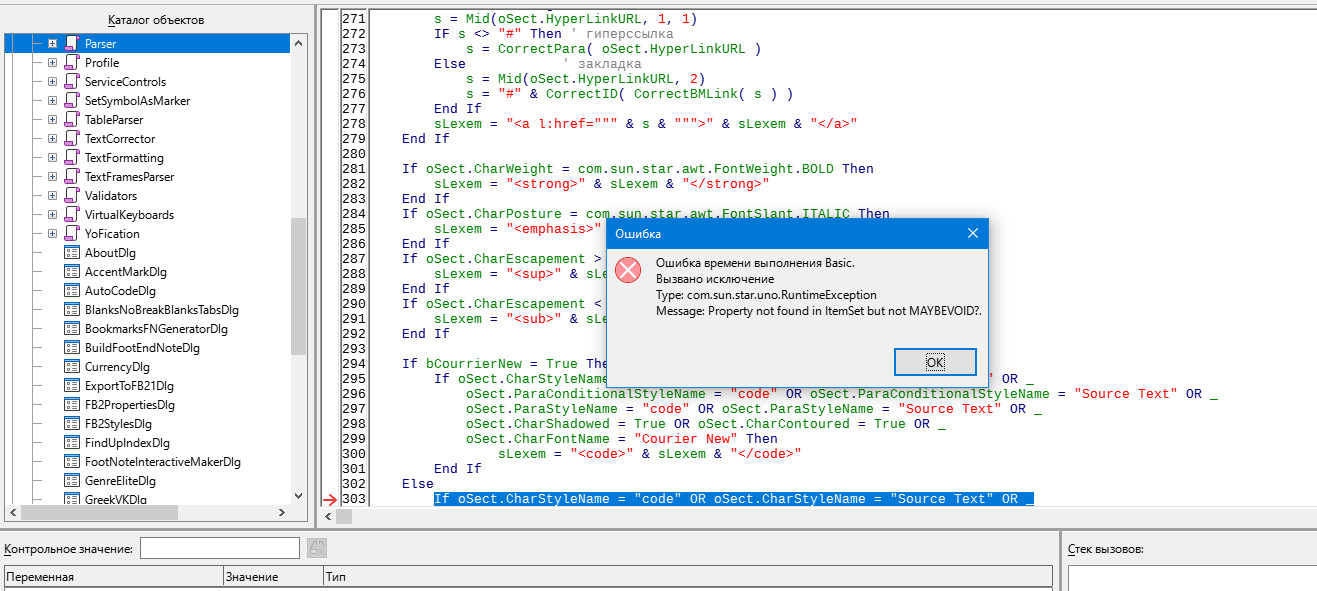The height and width of the screenshot is (591, 1317).
Task: Select the Validators label in the tree
Action: point(111,196)
